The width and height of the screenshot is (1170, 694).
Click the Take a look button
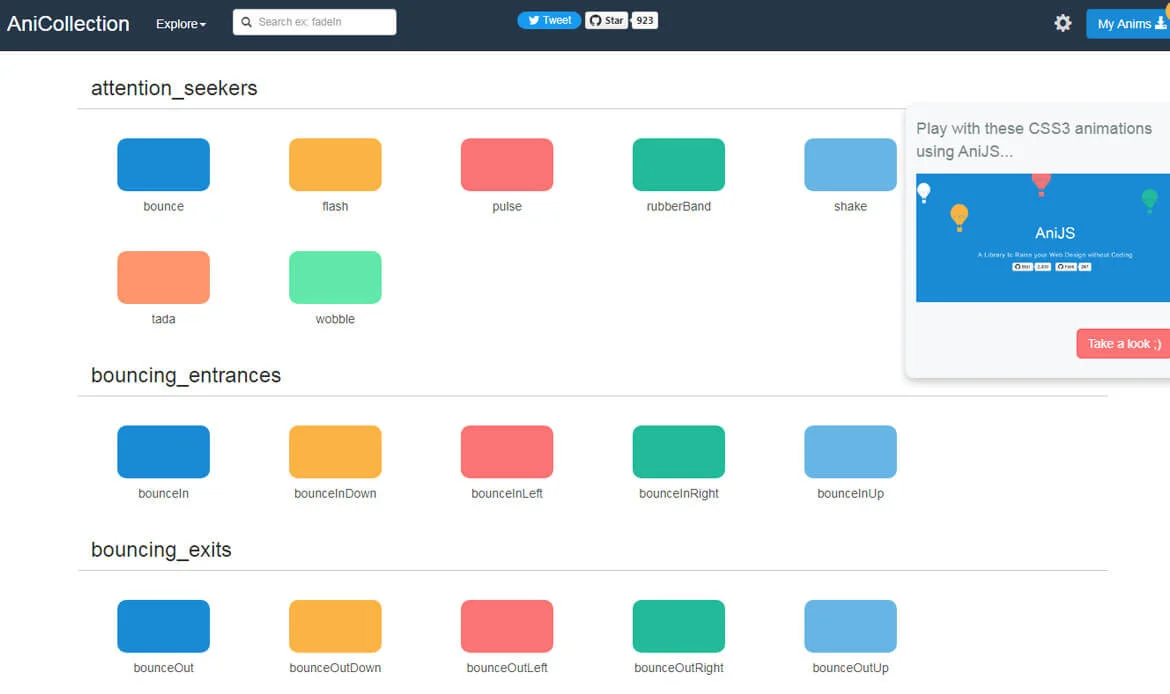click(1124, 343)
